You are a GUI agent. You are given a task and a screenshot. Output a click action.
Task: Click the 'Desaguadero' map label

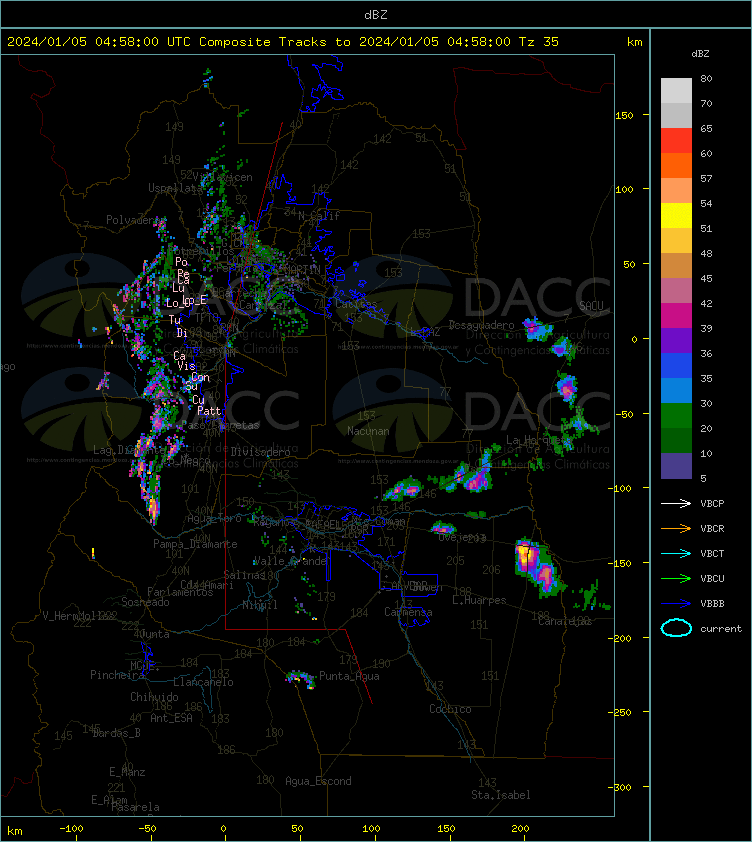[481, 325]
